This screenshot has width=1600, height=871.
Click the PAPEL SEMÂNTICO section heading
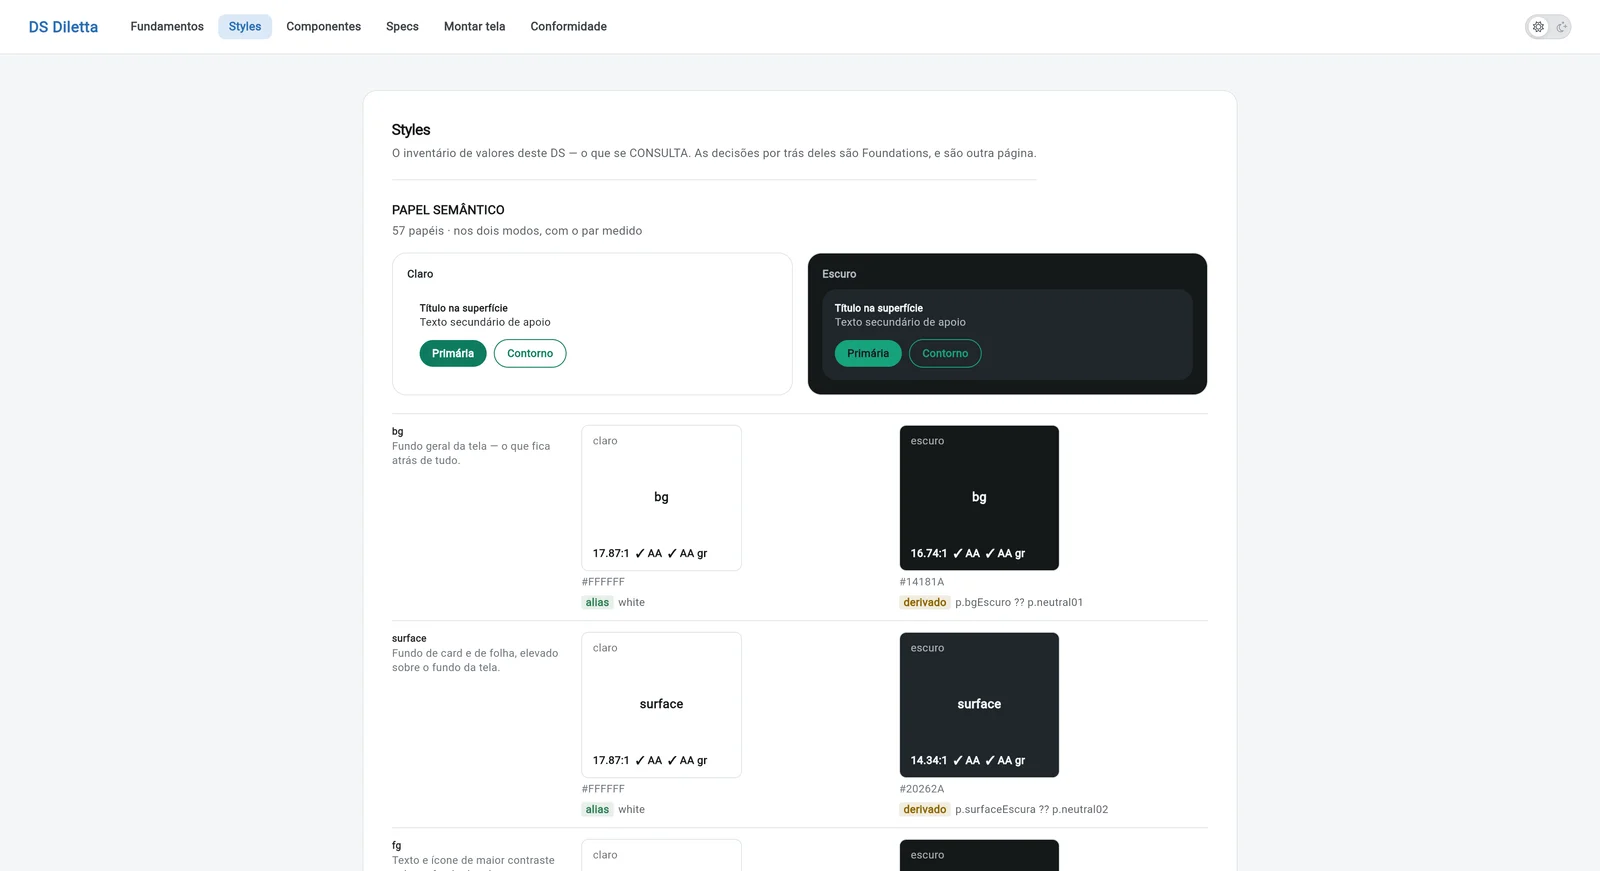448,210
